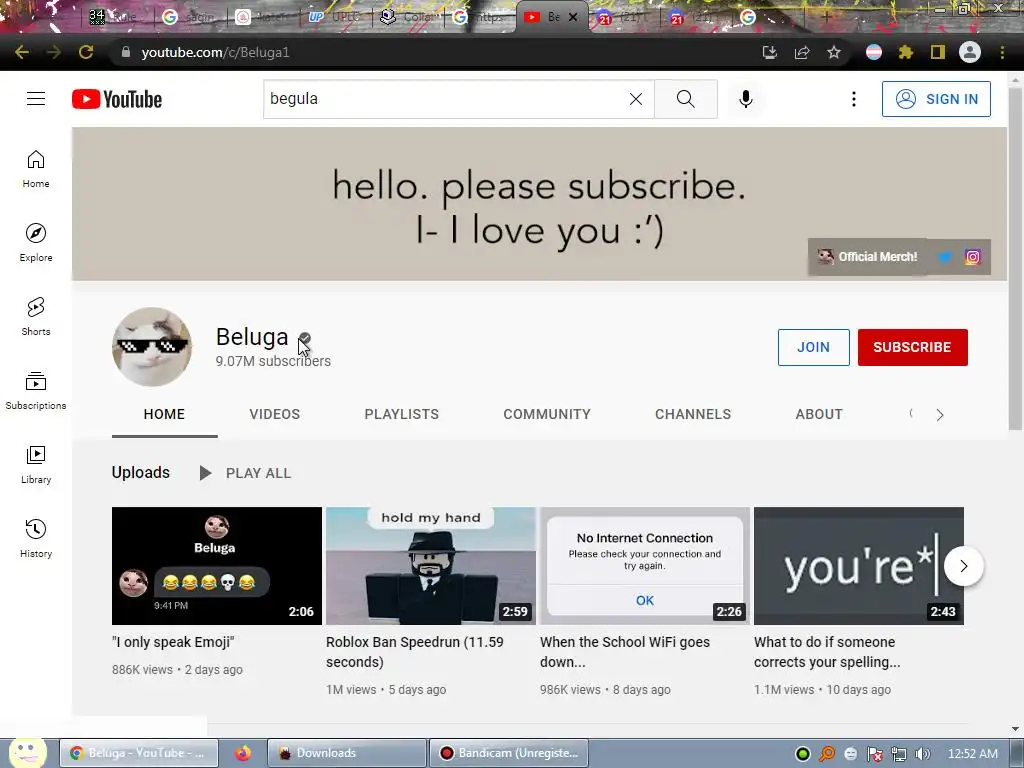1024x768 pixels.
Task: Click title "Roblox Ban Speedrun (11.59 seconds)"
Action: coord(415,652)
